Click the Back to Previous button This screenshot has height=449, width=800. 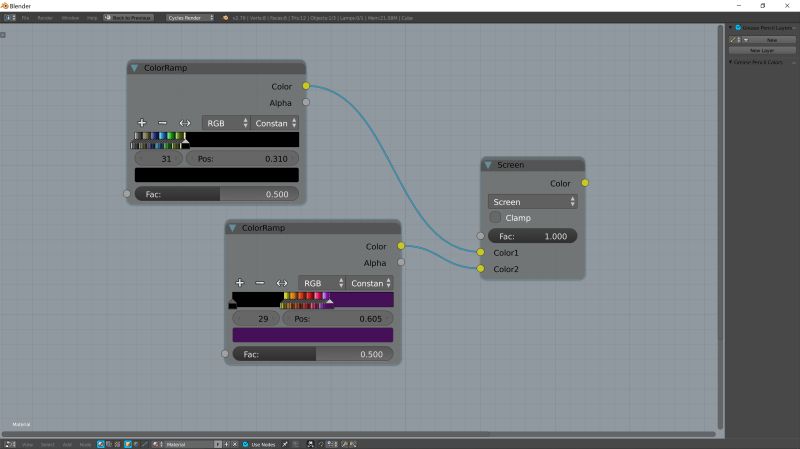pos(128,18)
